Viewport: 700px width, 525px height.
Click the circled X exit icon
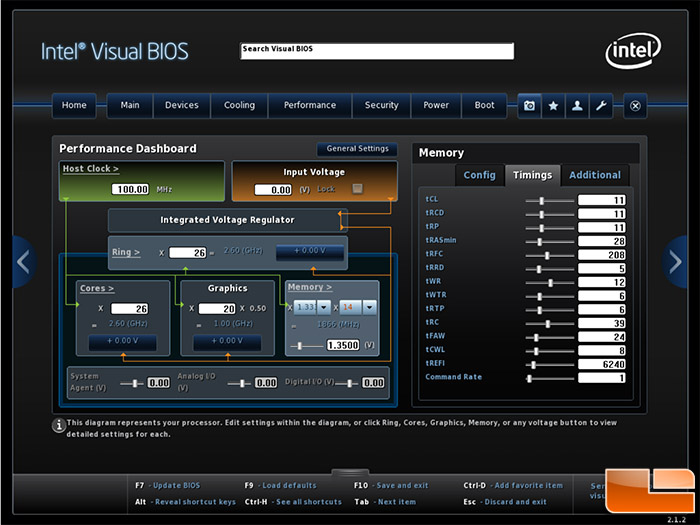635,105
